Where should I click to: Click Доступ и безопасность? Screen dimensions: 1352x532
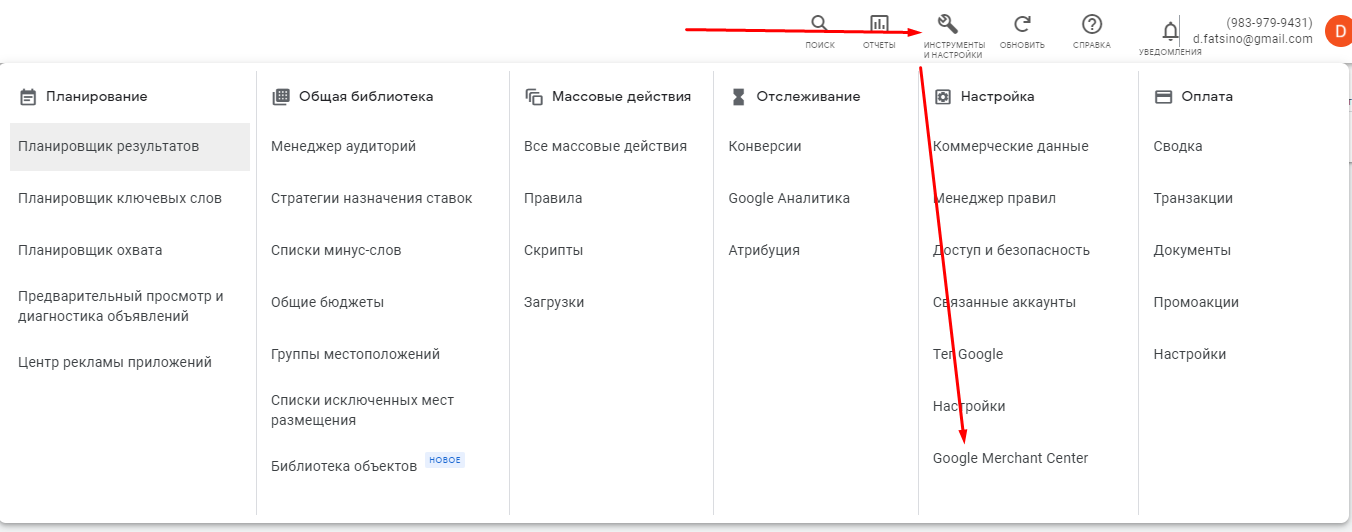tap(1011, 251)
